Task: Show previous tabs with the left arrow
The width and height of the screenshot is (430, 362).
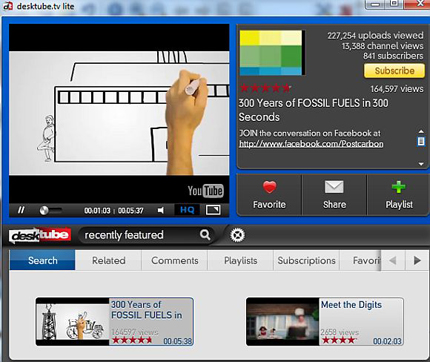Action: [x=393, y=260]
